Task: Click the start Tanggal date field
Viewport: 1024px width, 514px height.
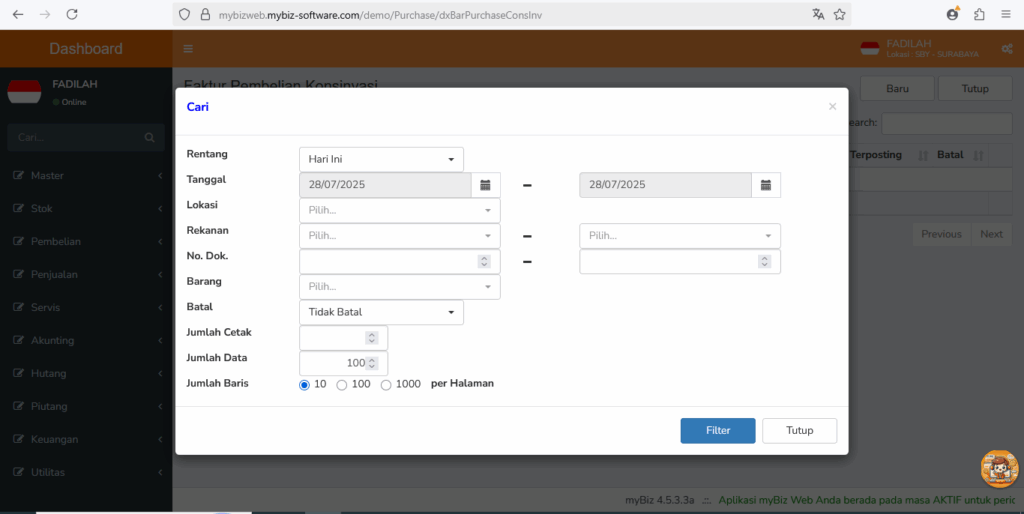Action: (x=385, y=185)
